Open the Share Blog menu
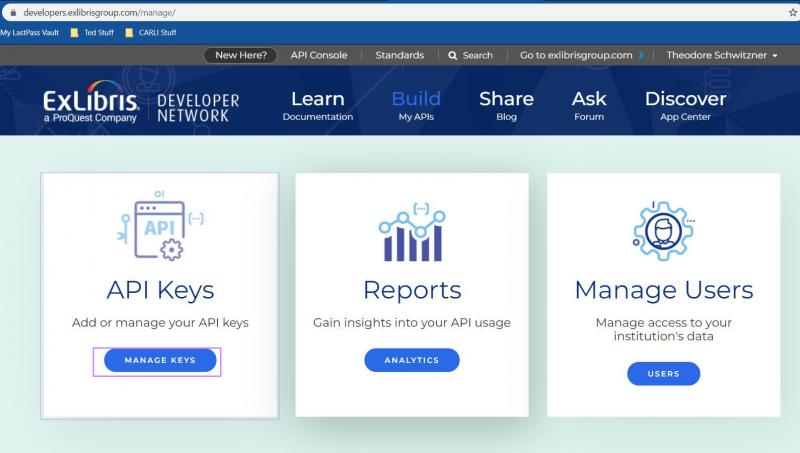This screenshot has height=453, width=800. [x=506, y=106]
